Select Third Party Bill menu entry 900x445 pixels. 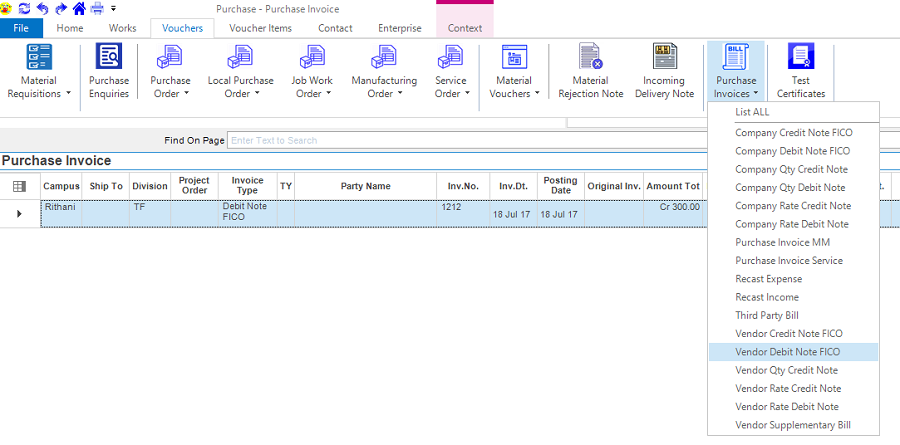pyautogui.click(x=767, y=315)
